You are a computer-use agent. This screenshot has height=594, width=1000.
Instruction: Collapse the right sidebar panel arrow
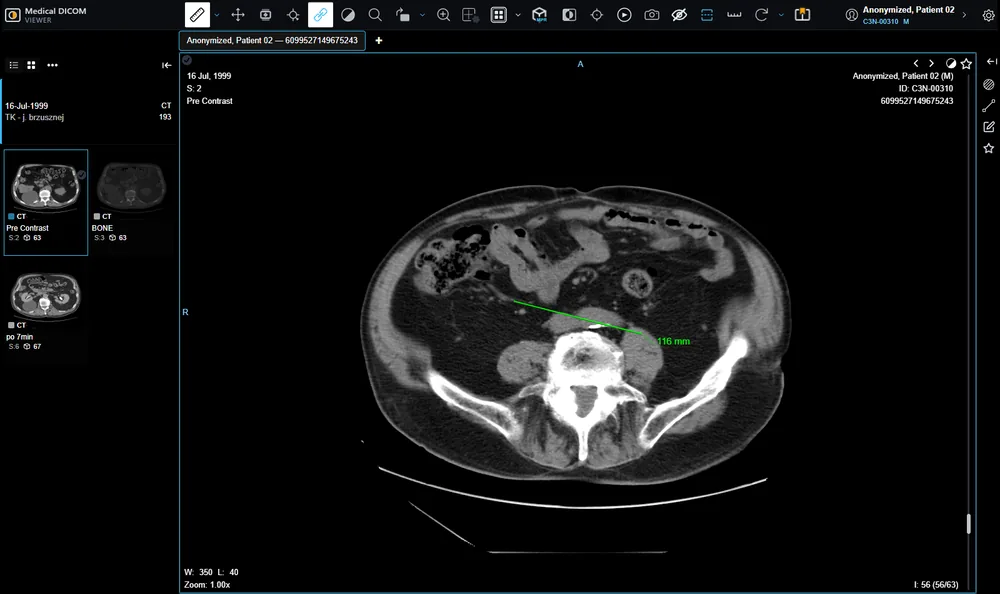pyautogui.click(x=991, y=61)
